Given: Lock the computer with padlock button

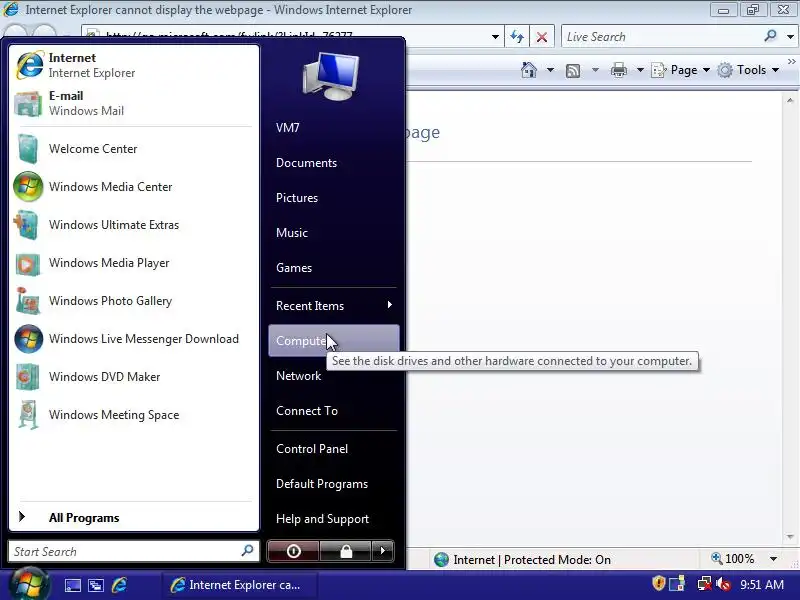Looking at the screenshot, I should (346, 551).
